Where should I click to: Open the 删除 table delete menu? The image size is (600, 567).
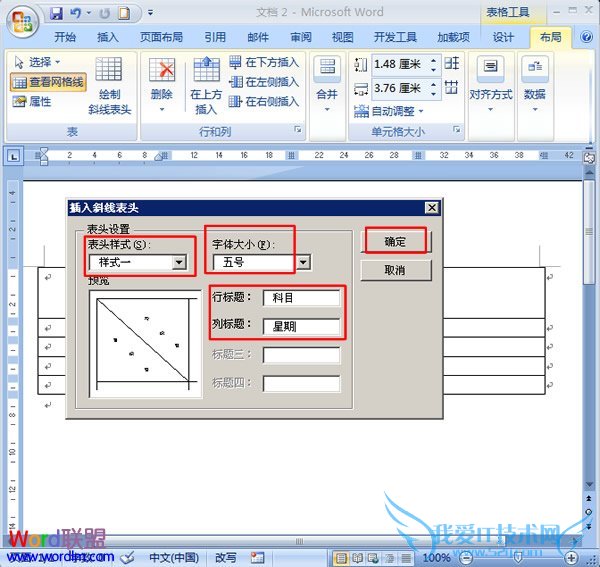[162, 84]
